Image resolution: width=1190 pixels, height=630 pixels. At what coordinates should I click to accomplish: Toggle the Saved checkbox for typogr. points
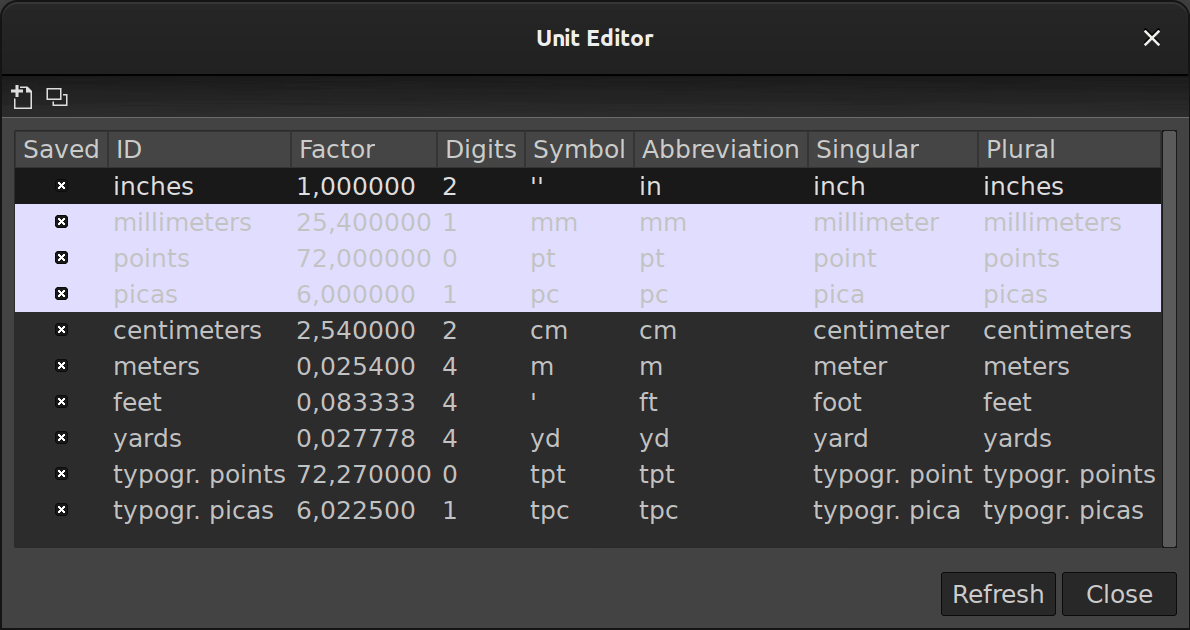coord(61,474)
